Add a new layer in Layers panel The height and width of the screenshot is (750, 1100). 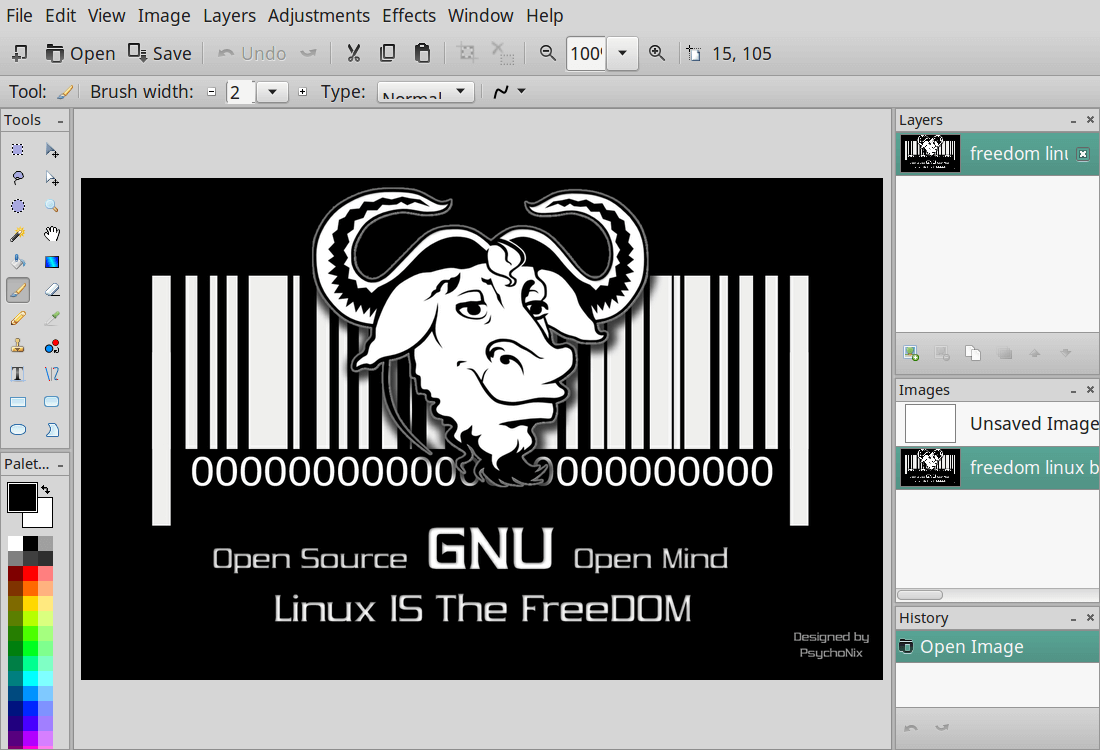911,352
